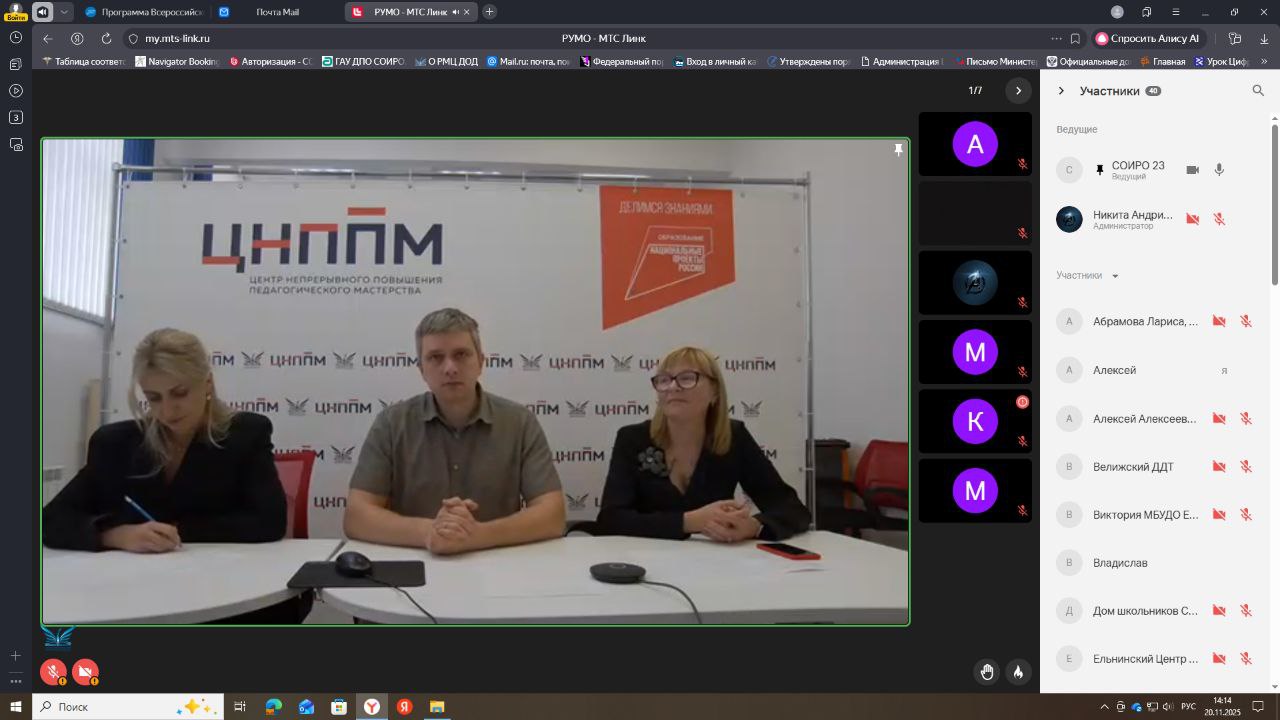Viewport: 1280px width, 720px height.
Task: Expand the tab group dropdown arrow
Action: [65, 12]
